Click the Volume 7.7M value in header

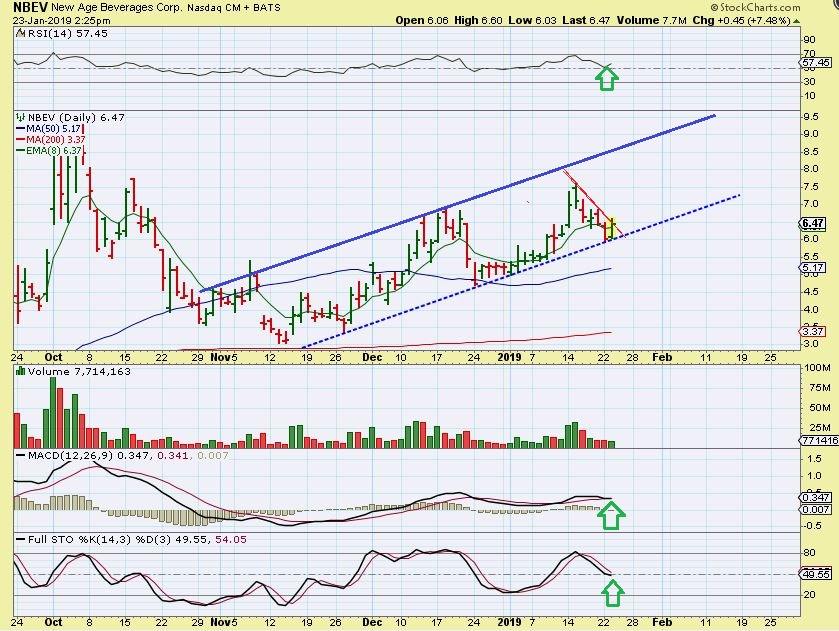pos(651,20)
